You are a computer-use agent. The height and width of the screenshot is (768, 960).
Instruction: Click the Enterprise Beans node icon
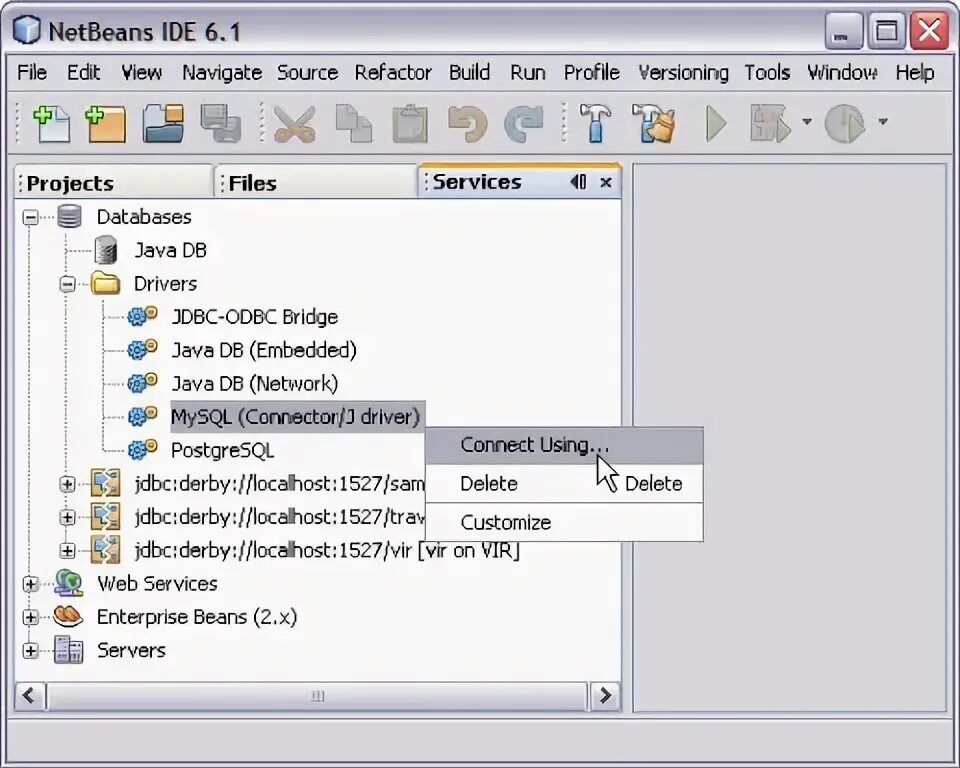pos(68,616)
